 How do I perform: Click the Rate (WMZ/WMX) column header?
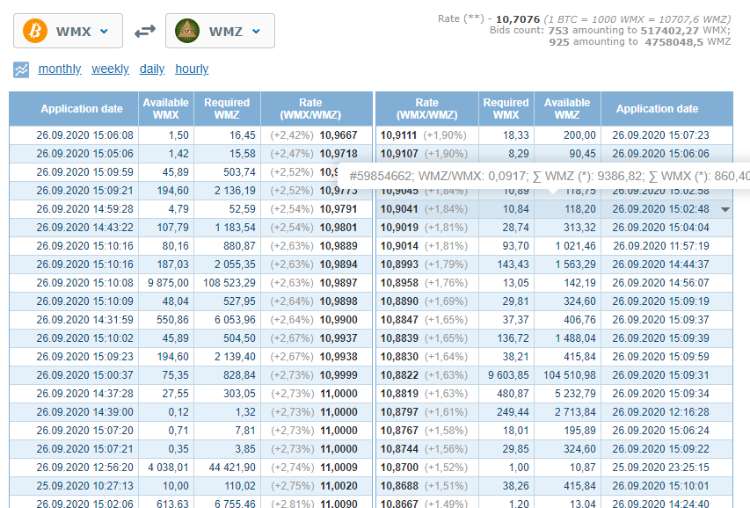pyautogui.click(x=427, y=109)
